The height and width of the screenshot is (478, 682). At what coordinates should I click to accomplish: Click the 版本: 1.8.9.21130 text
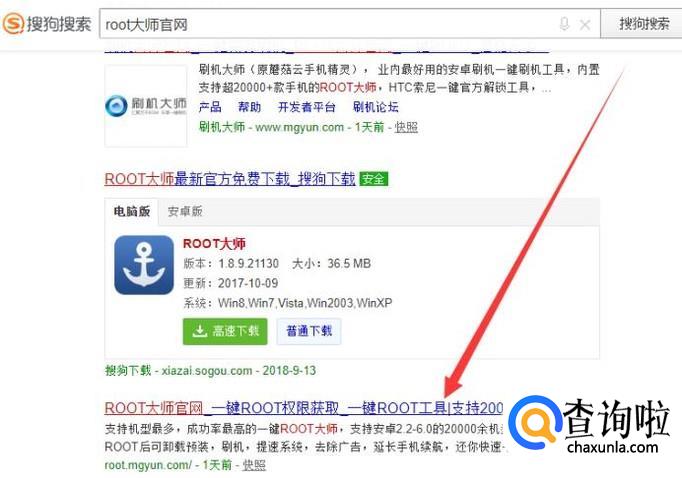231,264
